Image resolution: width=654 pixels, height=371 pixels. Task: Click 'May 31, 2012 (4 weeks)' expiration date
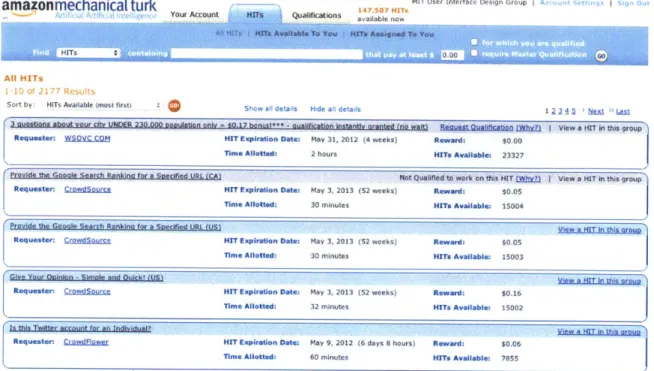(354, 140)
